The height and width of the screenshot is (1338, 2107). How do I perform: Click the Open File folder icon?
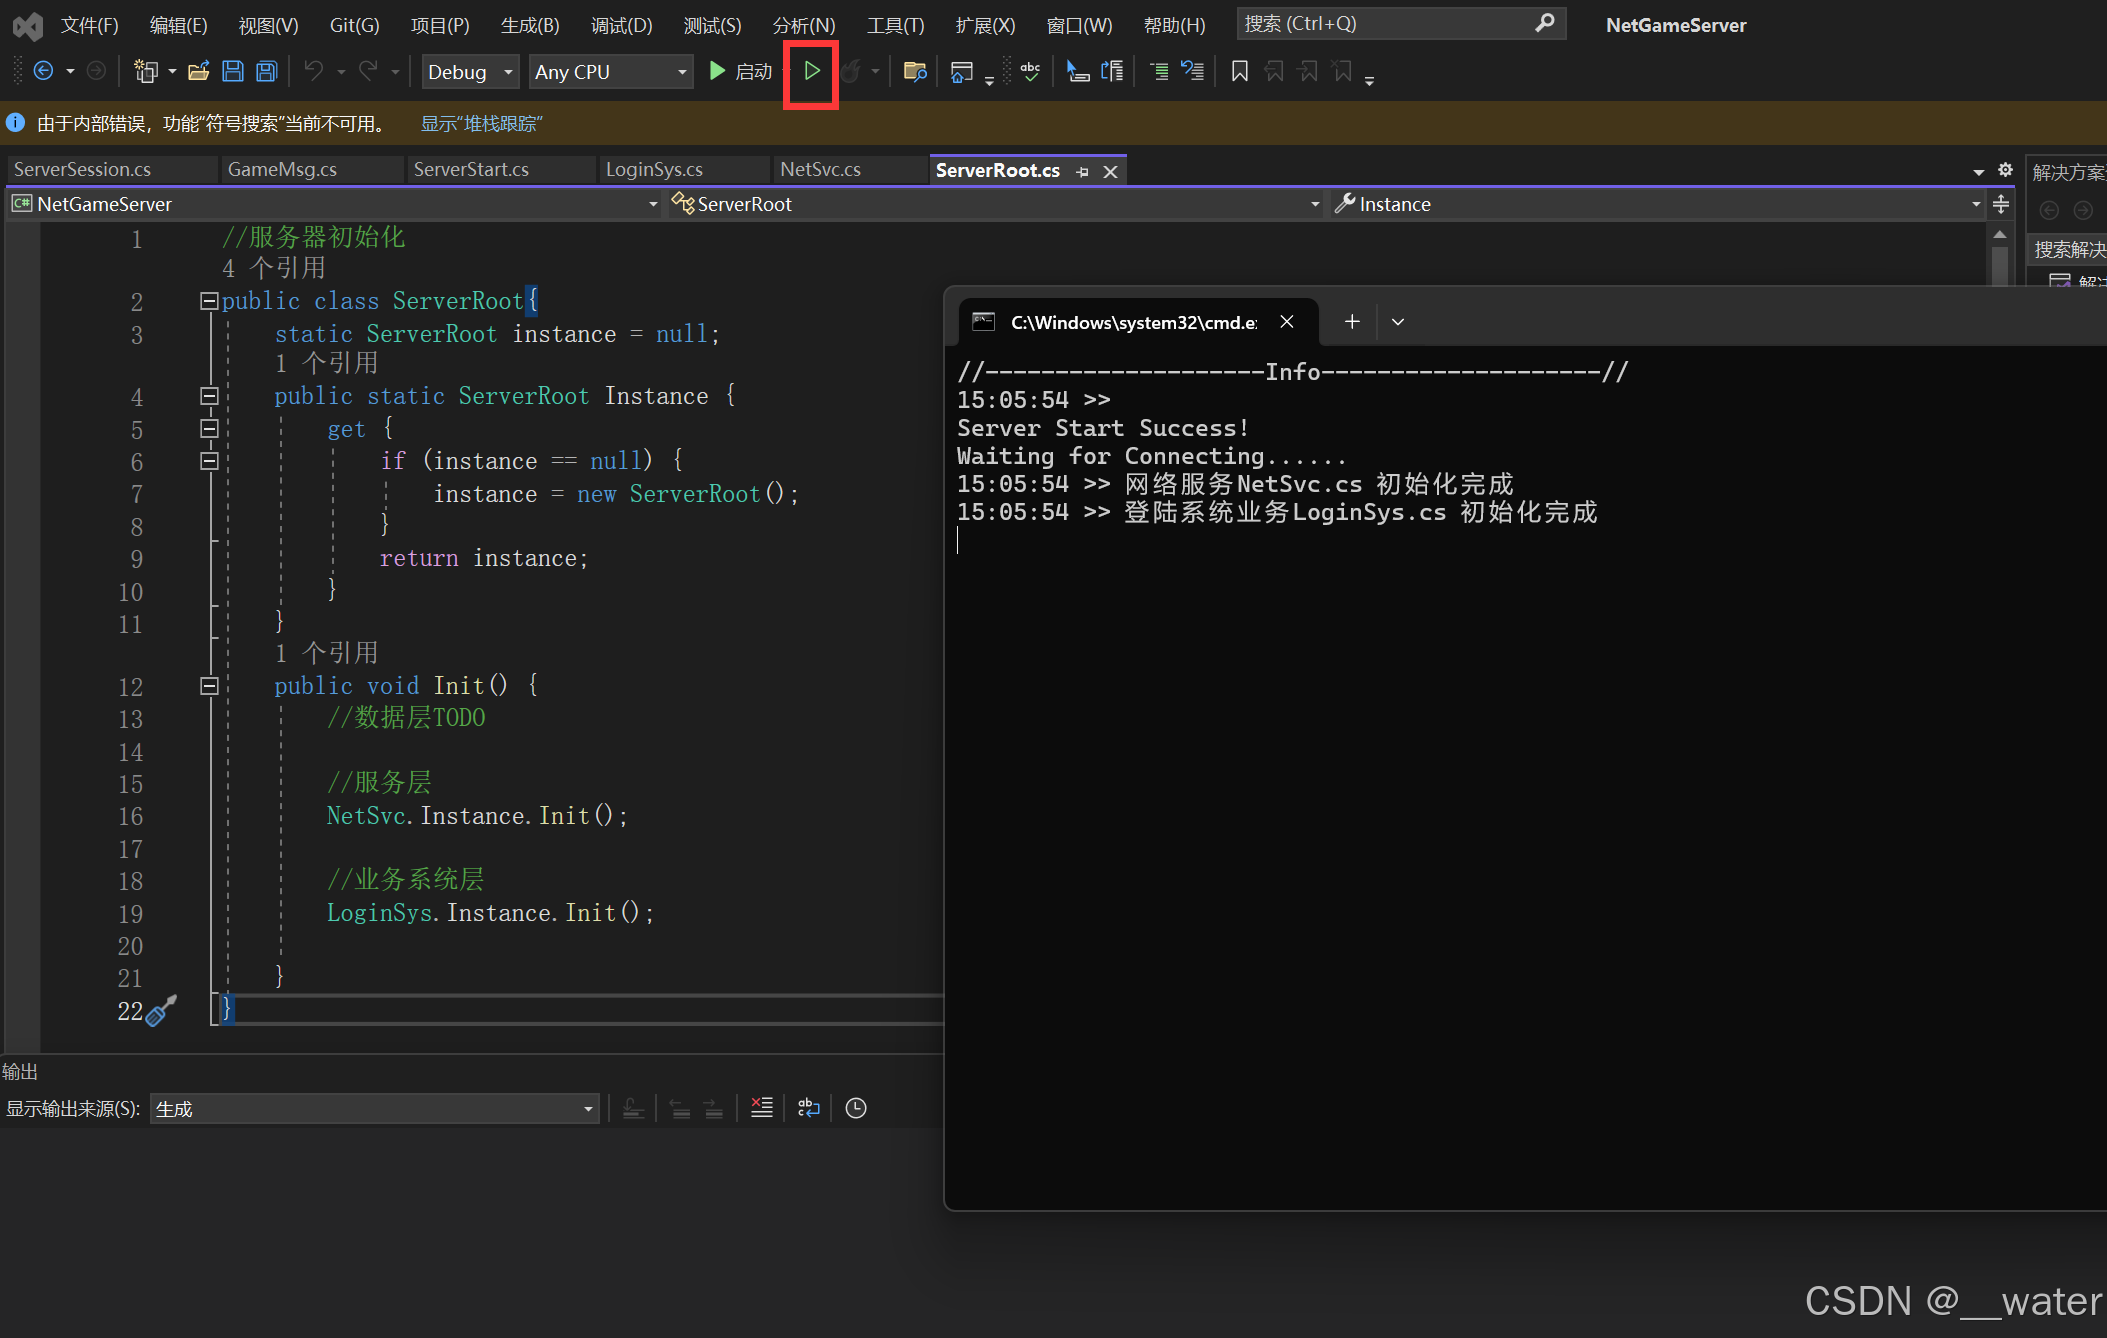[x=199, y=71]
